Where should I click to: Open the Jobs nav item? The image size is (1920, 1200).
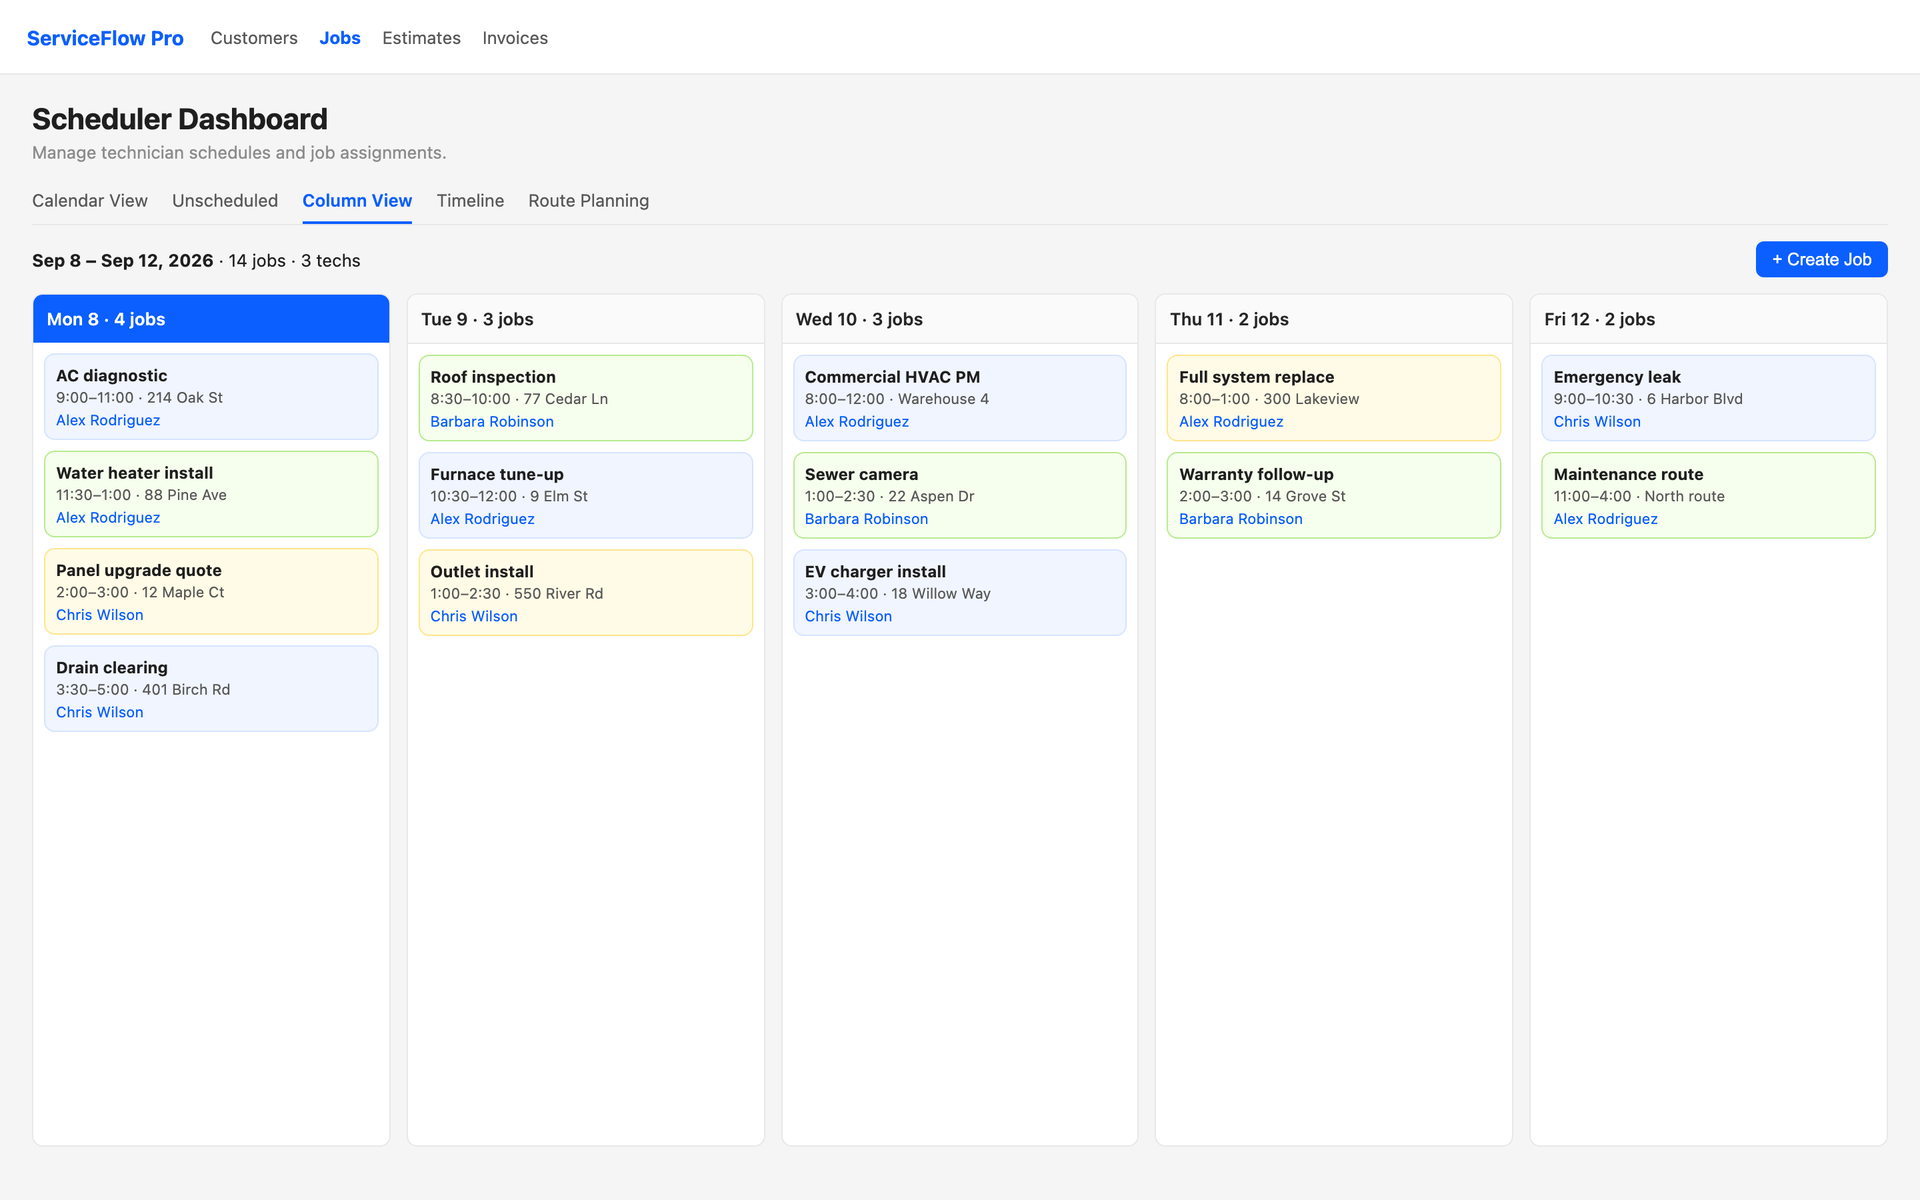point(340,38)
